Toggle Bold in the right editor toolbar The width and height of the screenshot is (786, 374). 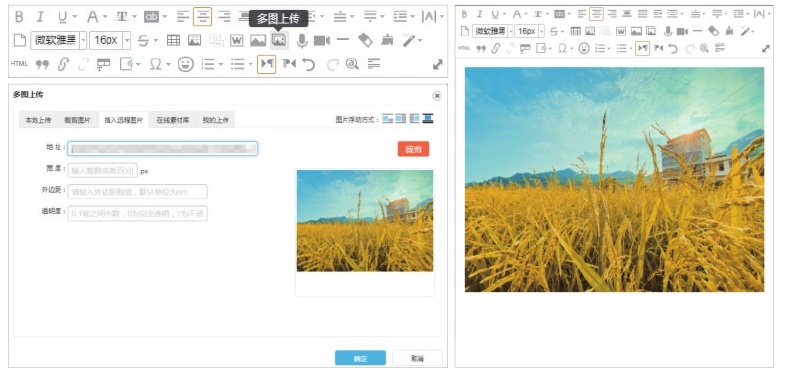coord(464,14)
